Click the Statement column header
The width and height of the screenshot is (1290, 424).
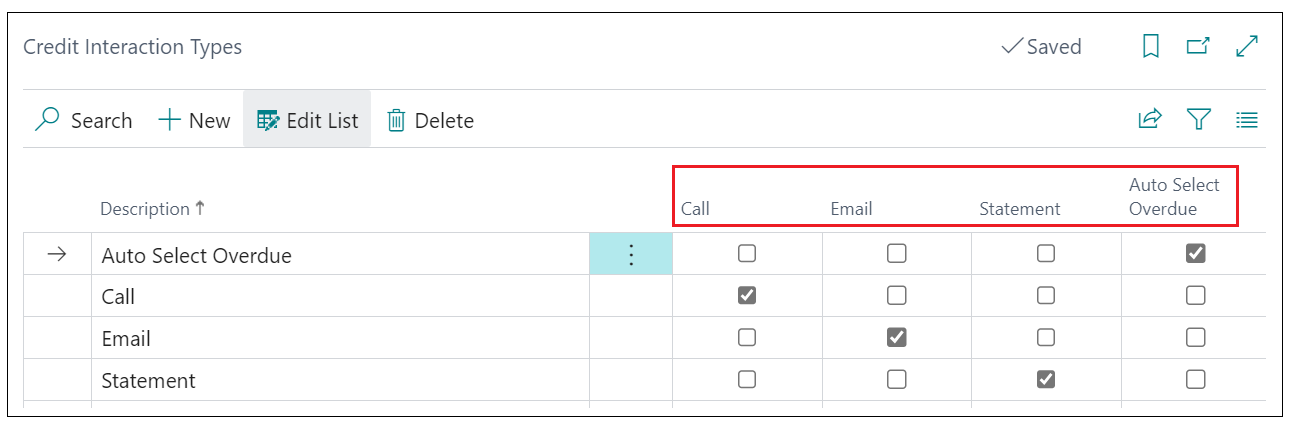pos(1019,209)
